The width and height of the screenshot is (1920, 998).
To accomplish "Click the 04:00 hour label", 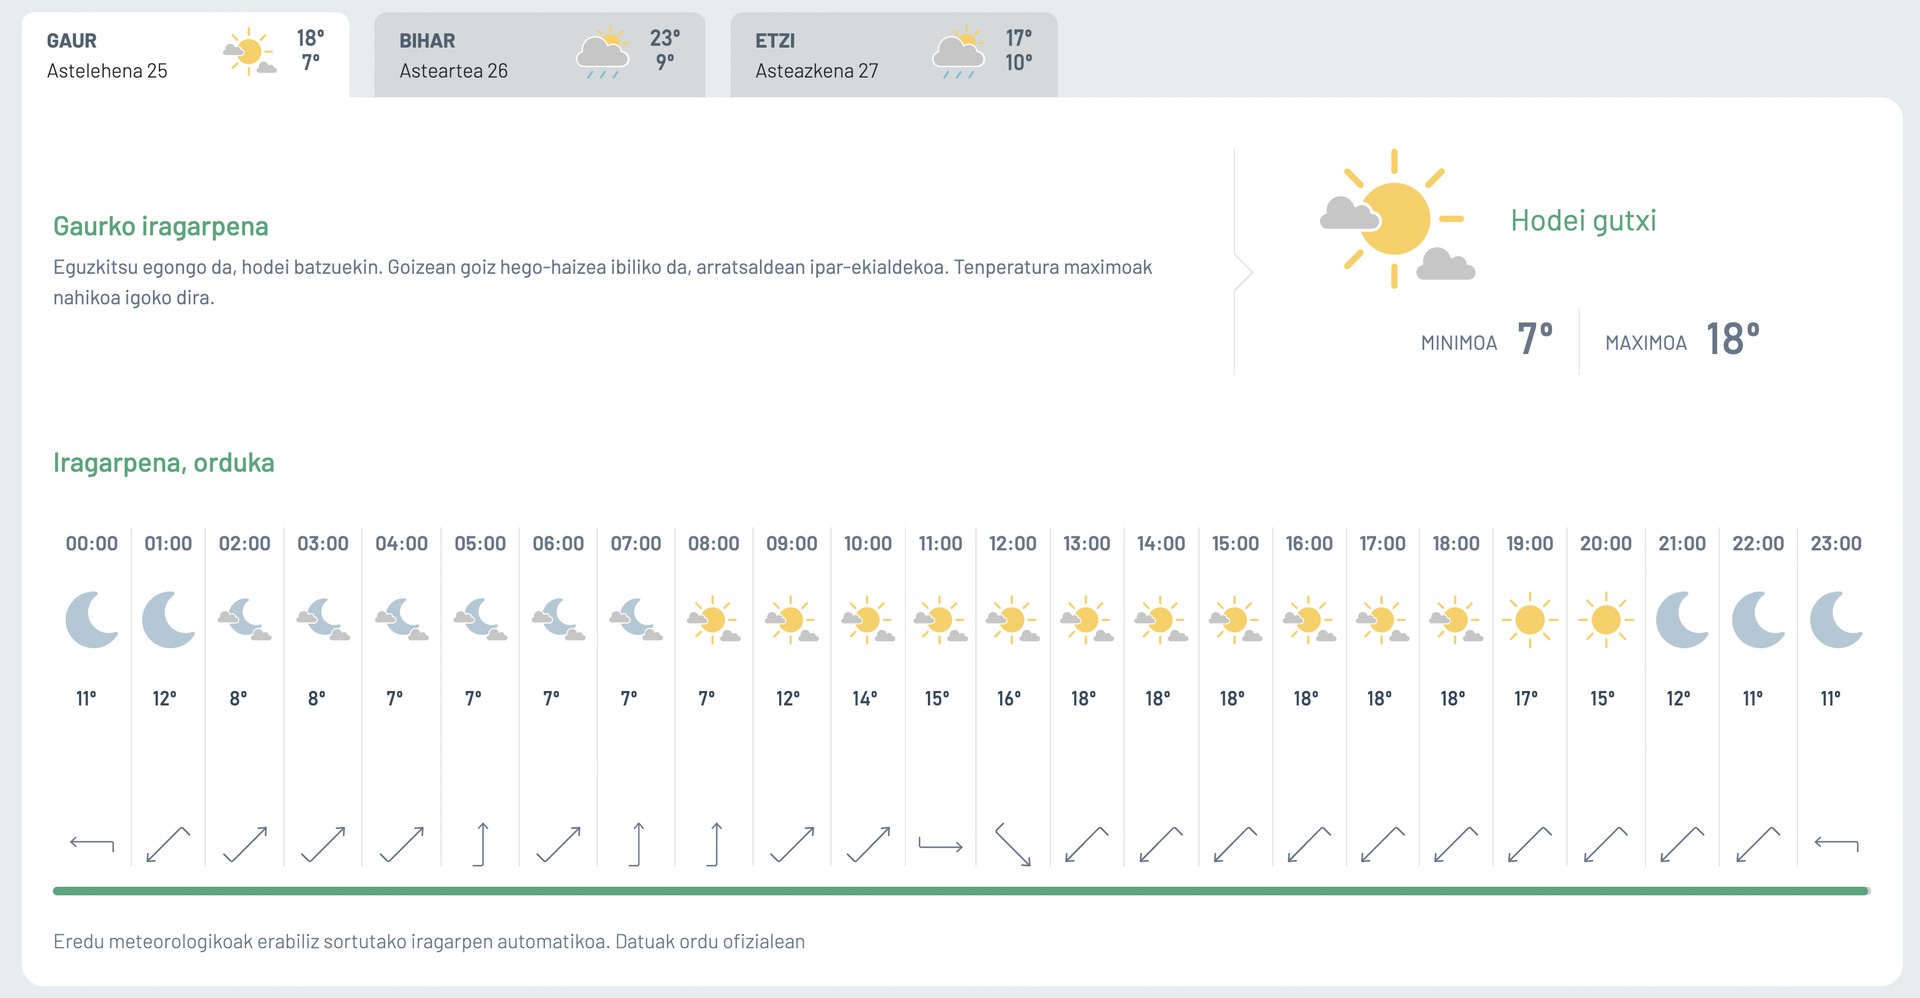I will [x=402, y=544].
